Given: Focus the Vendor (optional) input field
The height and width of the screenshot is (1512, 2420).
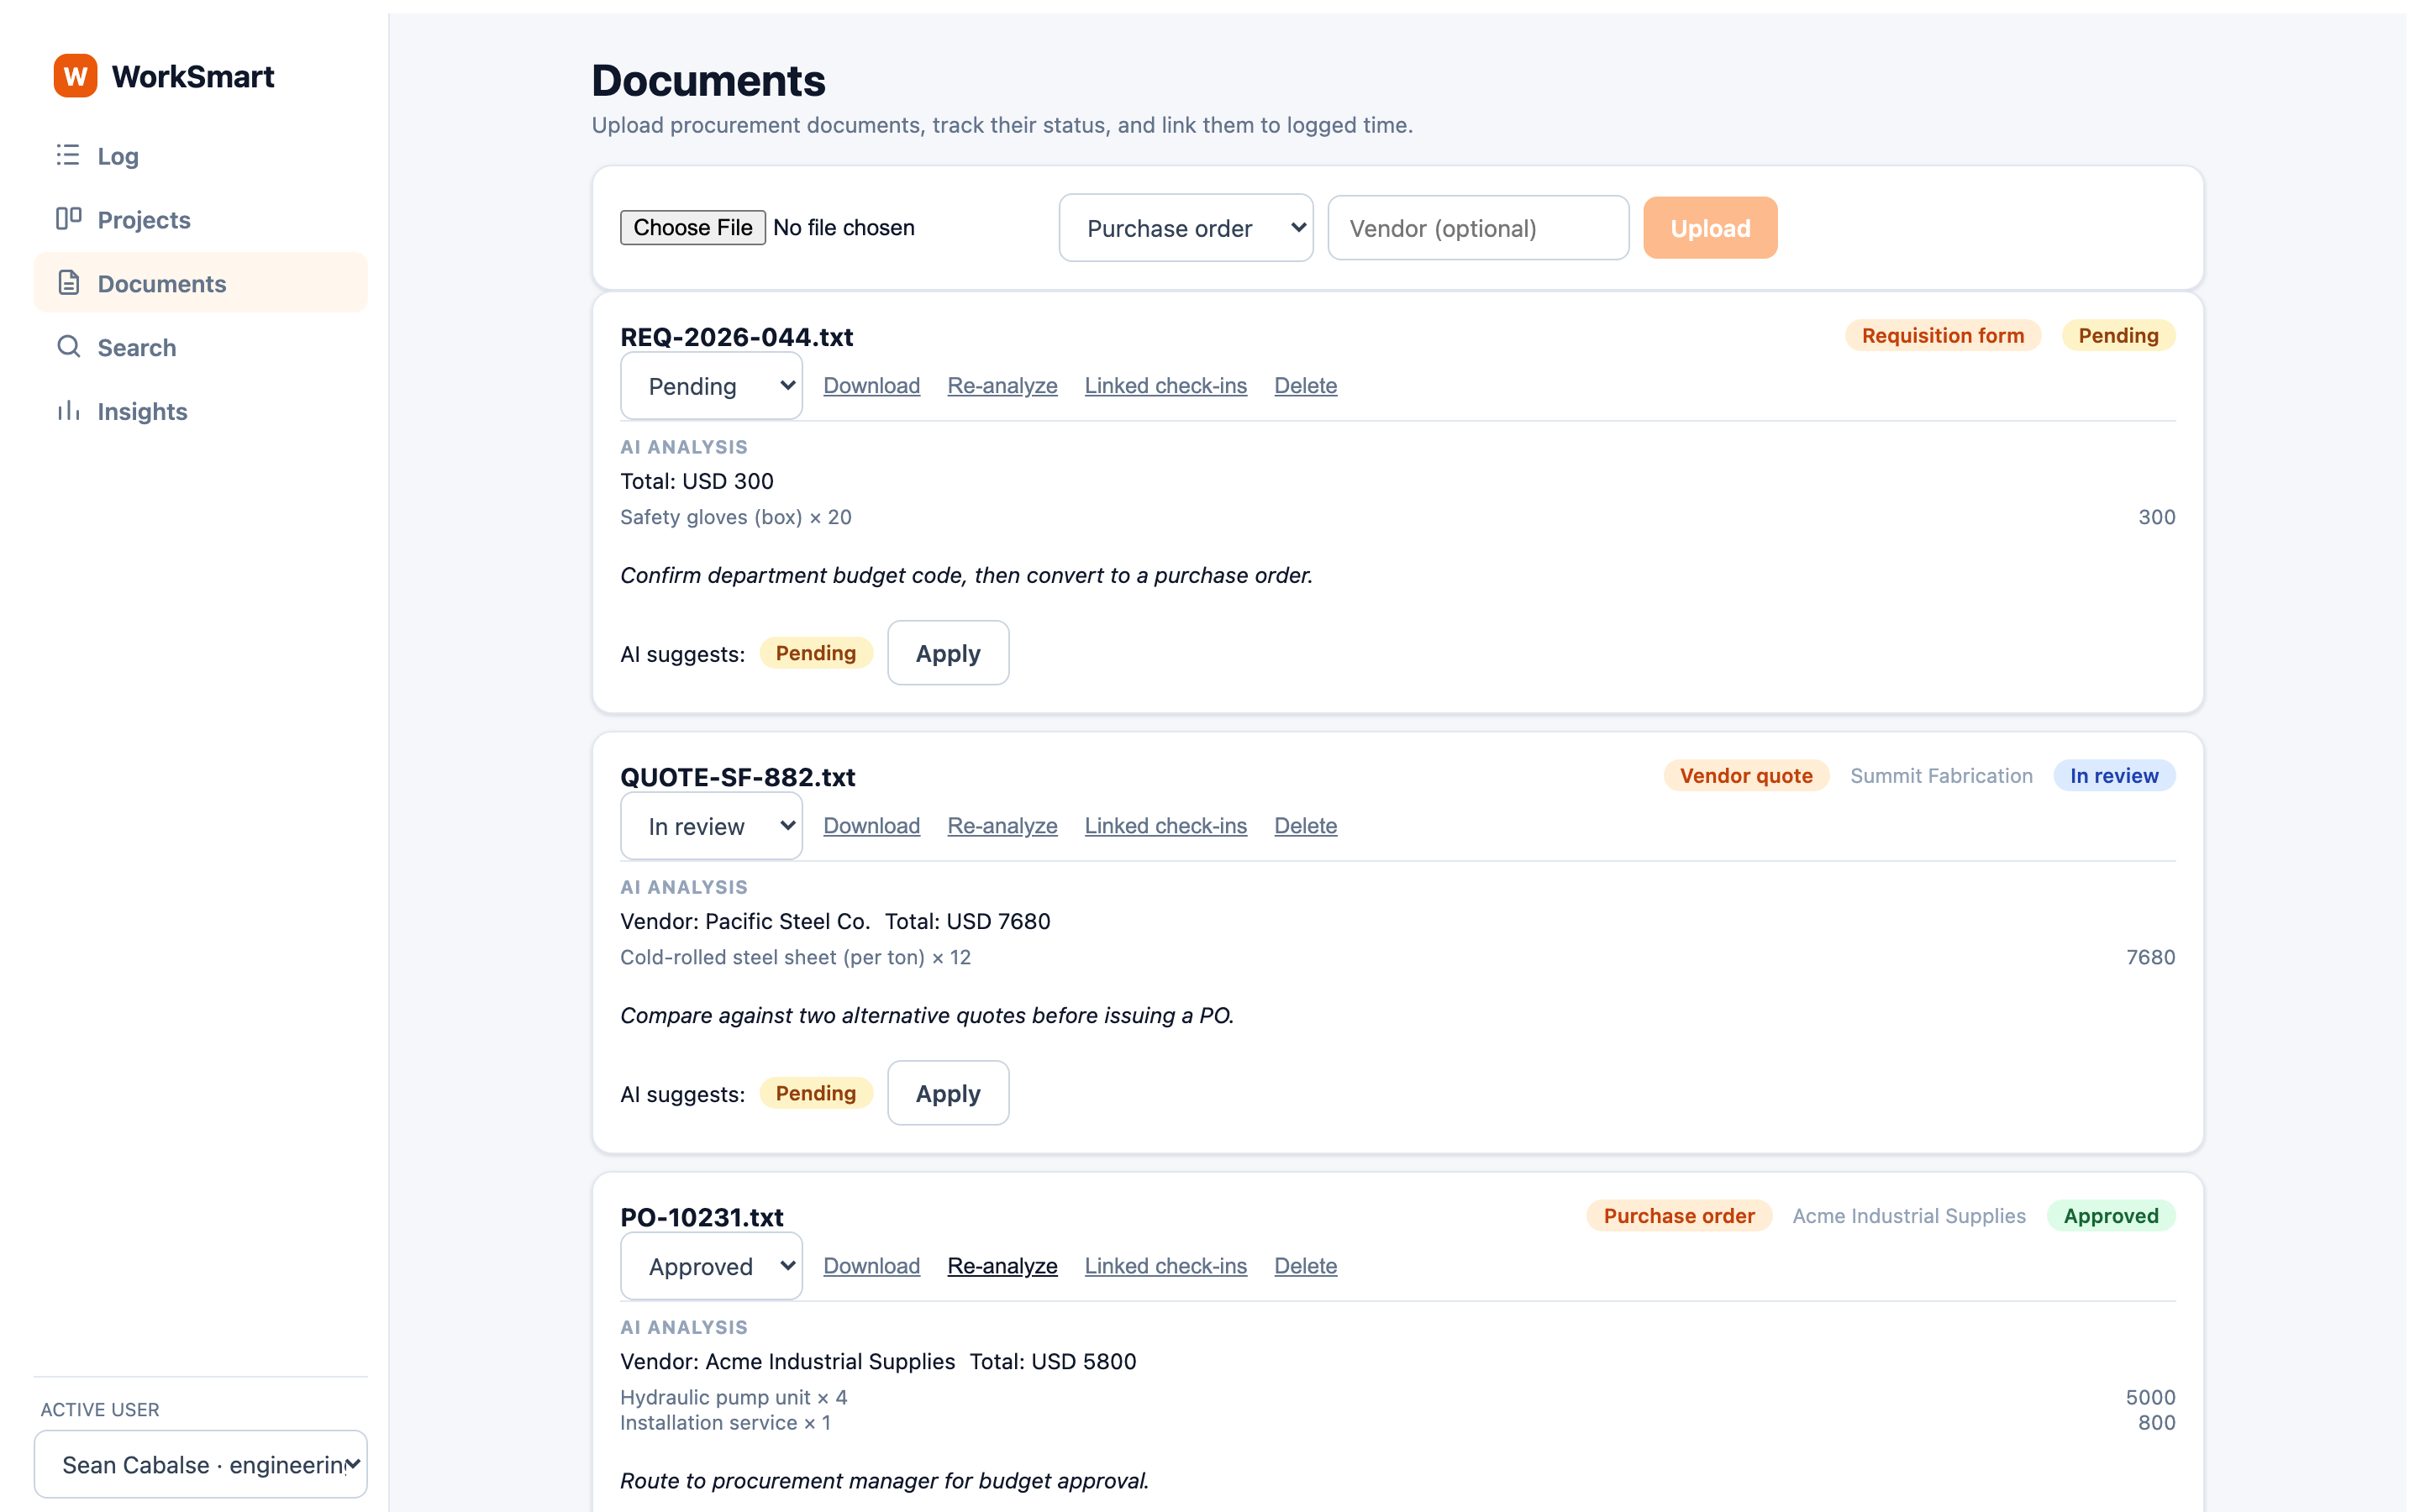Looking at the screenshot, I should click(1478, 228).
